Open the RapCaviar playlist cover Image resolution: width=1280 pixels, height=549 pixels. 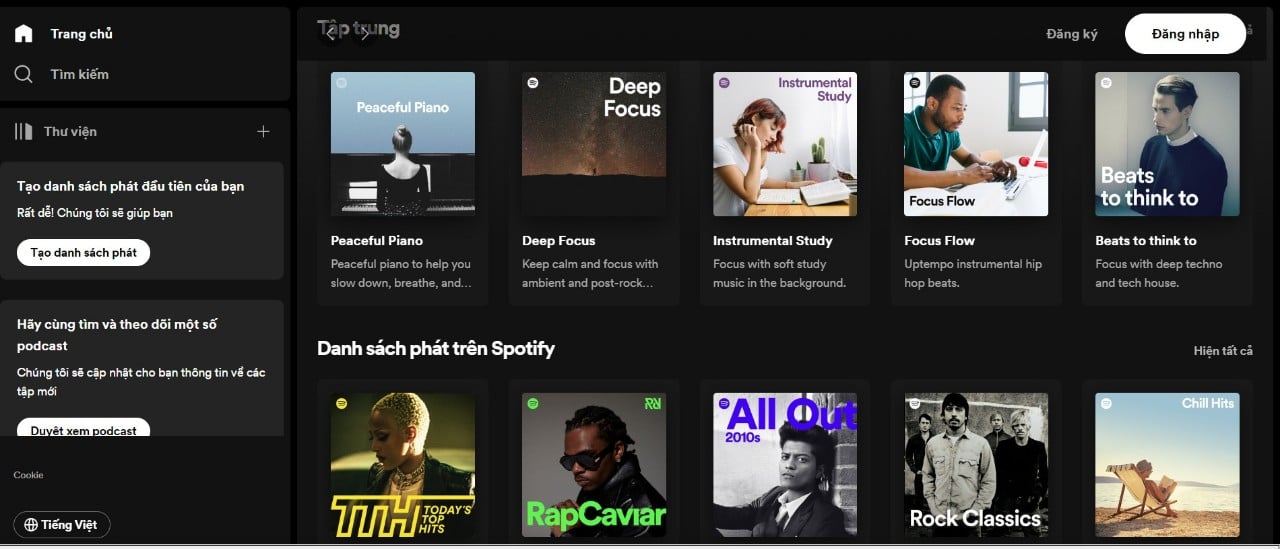[594, 465]
